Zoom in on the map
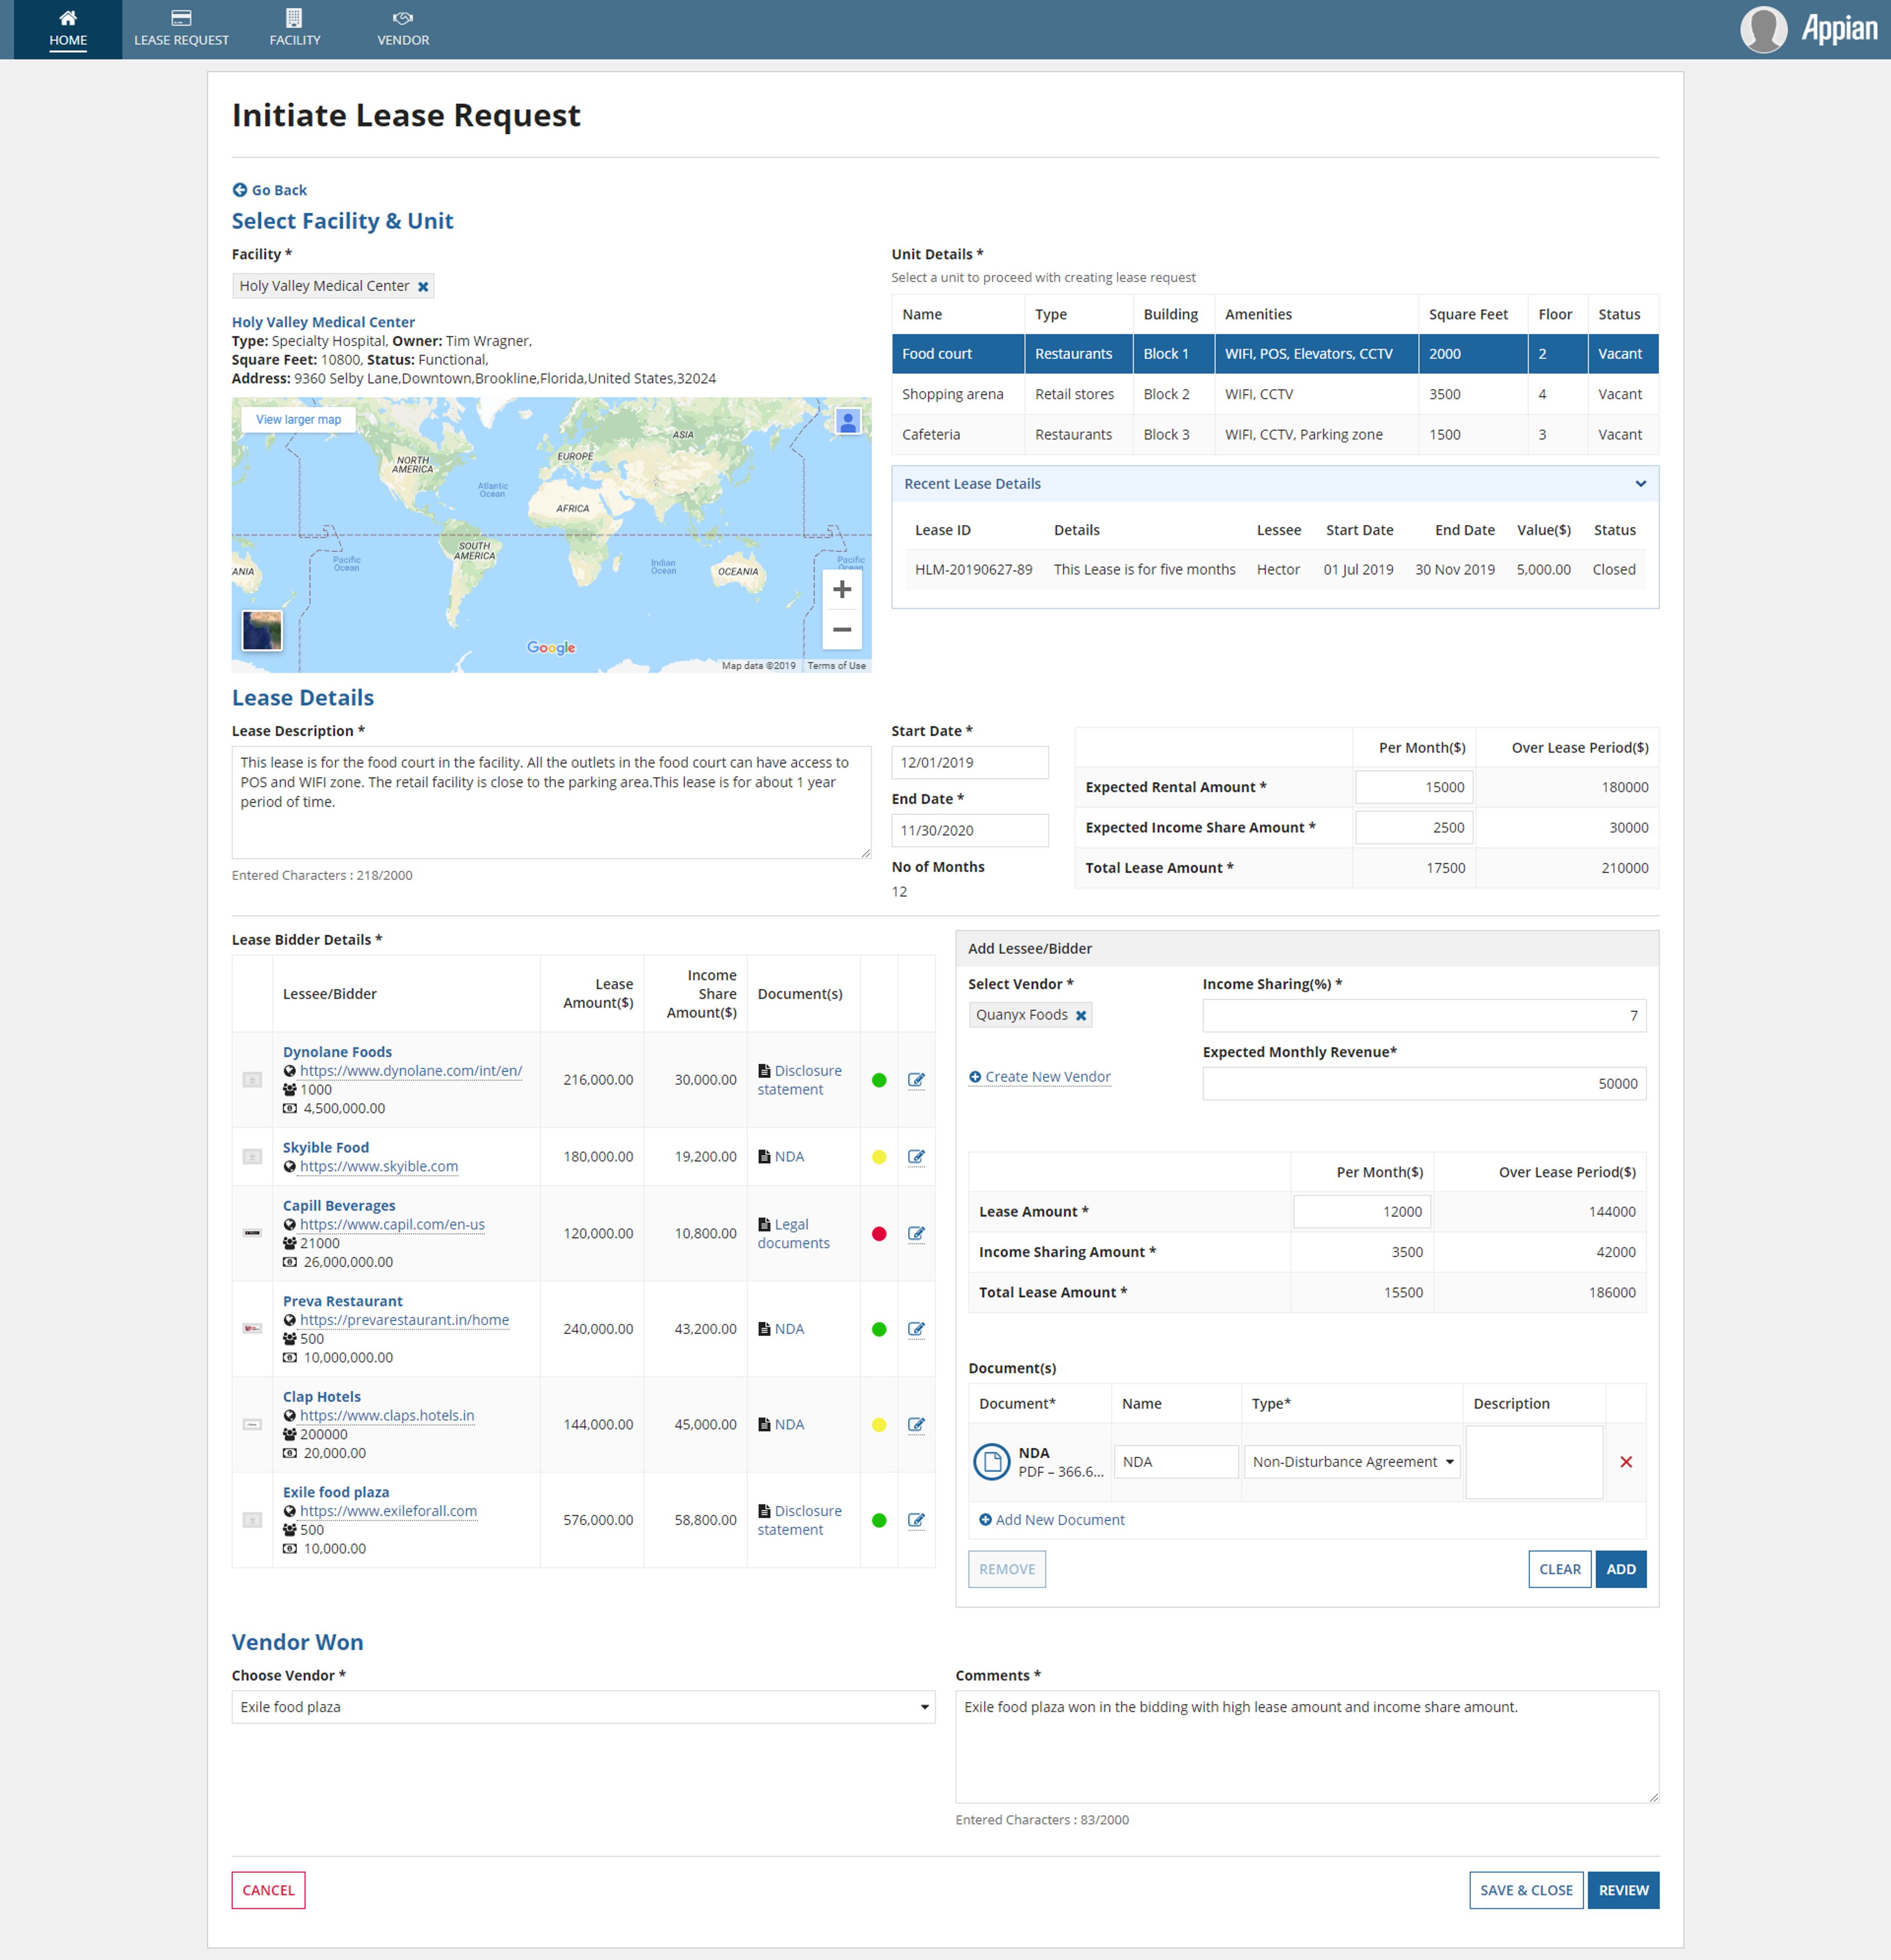The height and width of the screenshot is (1960, 1891). (842, 590)
